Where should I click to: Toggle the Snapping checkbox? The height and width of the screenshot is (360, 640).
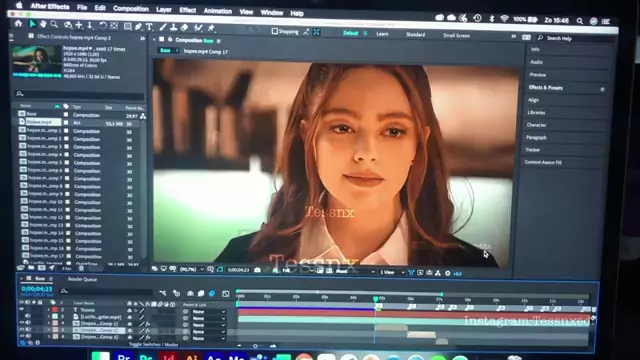tap(275, 31)
